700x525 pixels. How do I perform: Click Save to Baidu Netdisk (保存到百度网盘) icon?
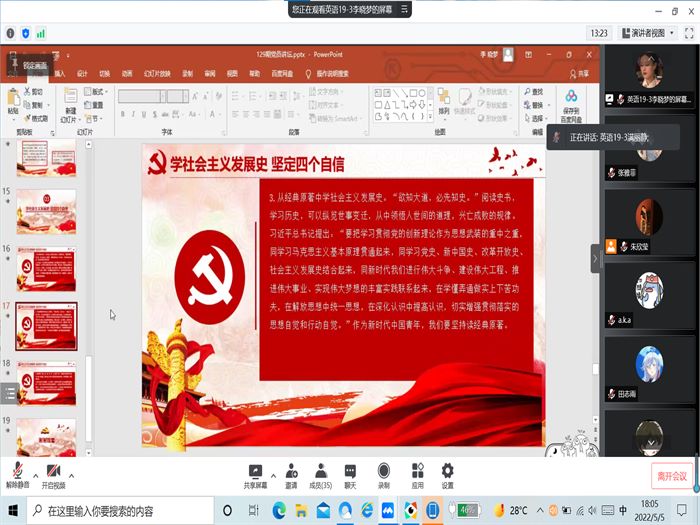click(571, 105)
